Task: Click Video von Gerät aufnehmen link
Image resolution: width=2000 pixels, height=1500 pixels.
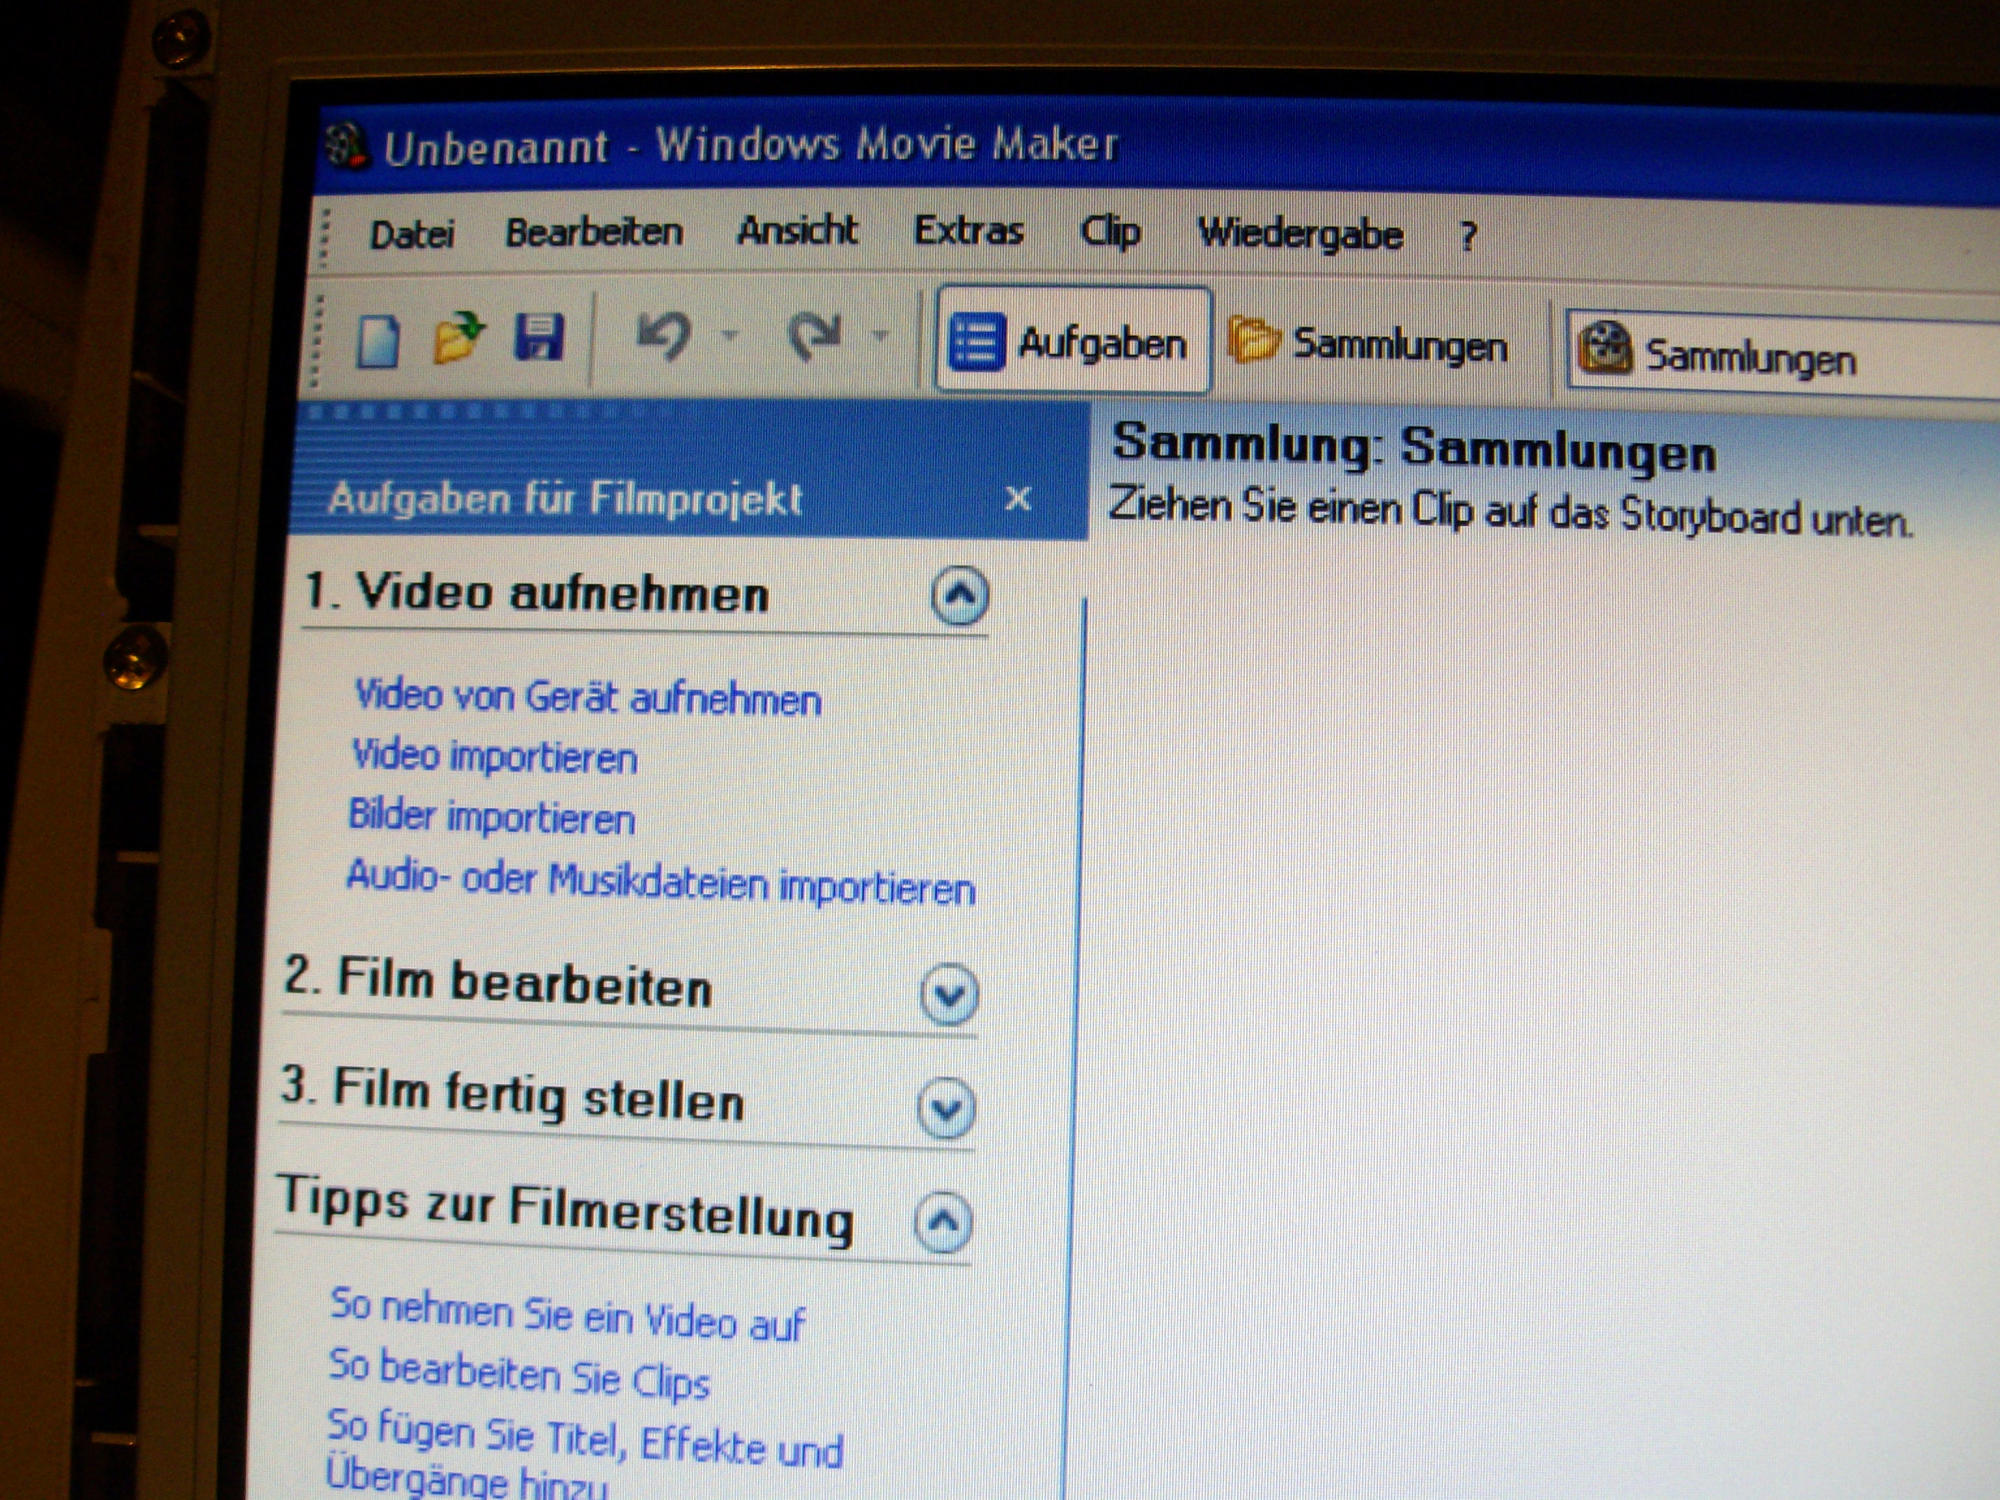Action: (x=588, y=697)
